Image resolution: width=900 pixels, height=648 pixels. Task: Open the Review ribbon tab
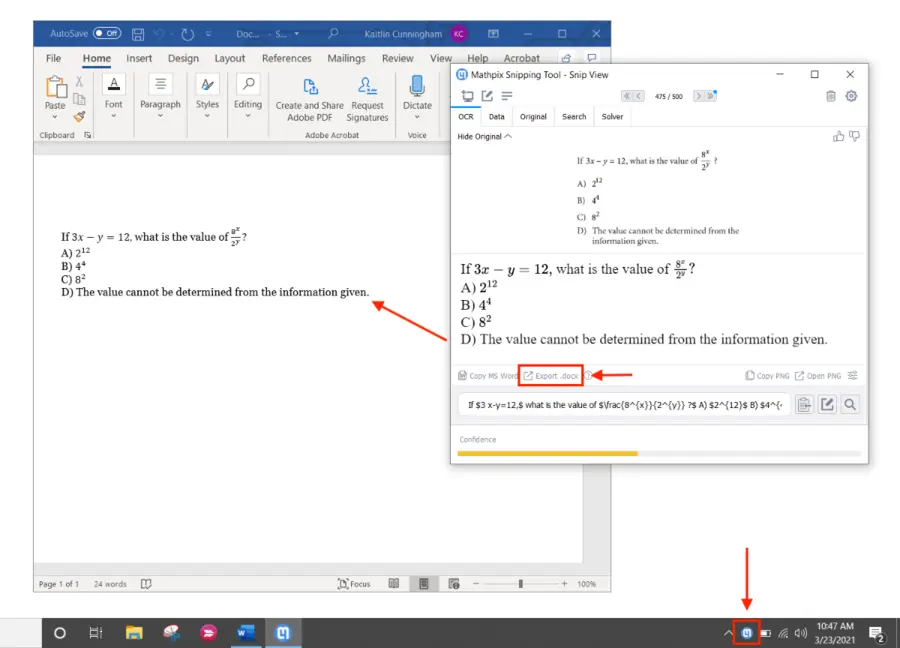pyautogui.click(x=397, y=58)
